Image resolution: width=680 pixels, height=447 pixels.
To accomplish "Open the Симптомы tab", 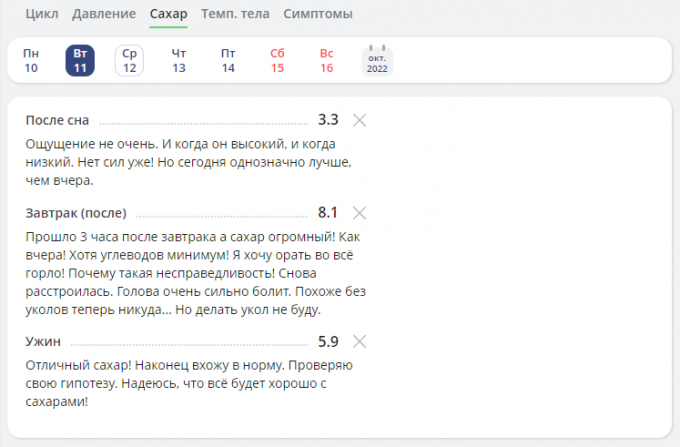I will coord(316,14).
